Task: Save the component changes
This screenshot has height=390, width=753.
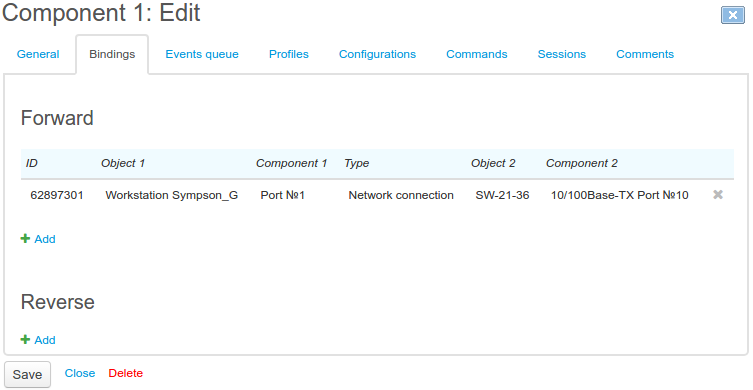Action: (x=27, y=374)
